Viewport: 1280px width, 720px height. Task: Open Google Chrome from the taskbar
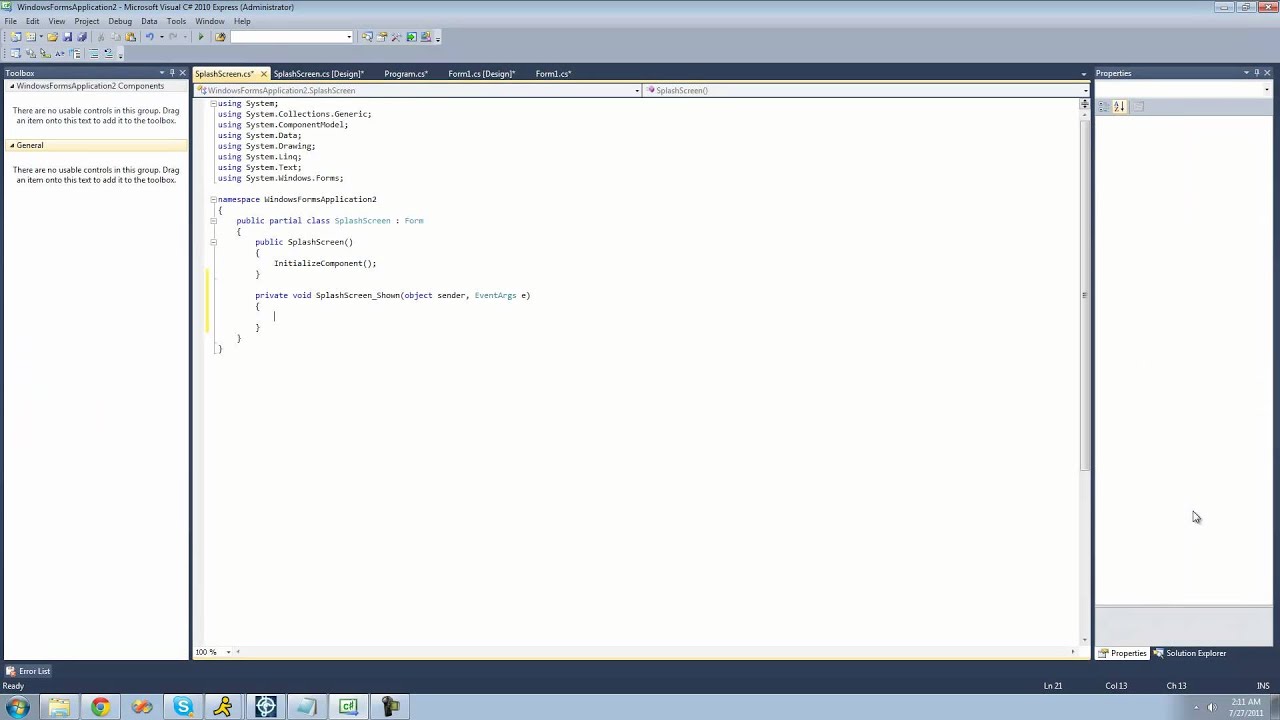click(x=100, y=707)
